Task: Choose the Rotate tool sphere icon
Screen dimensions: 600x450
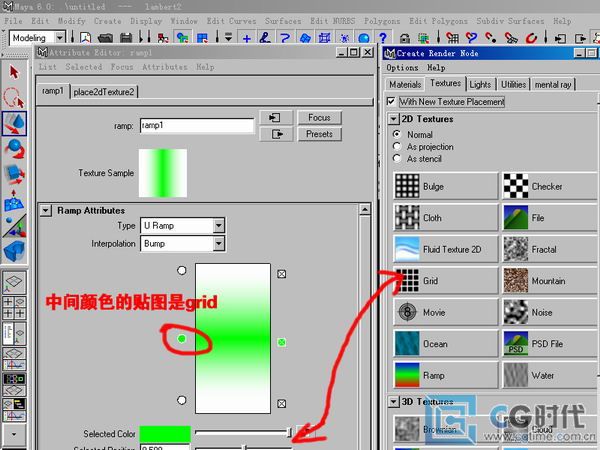Action: click(14, 149)
